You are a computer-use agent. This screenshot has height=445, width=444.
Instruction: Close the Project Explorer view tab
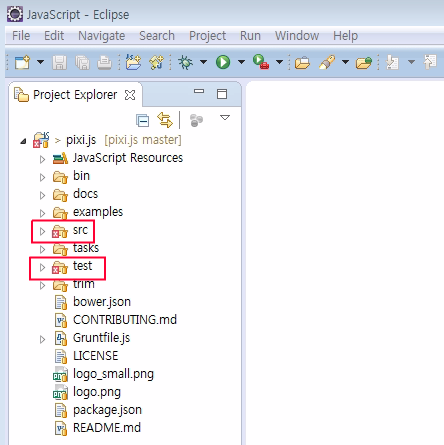pos(130,95)
